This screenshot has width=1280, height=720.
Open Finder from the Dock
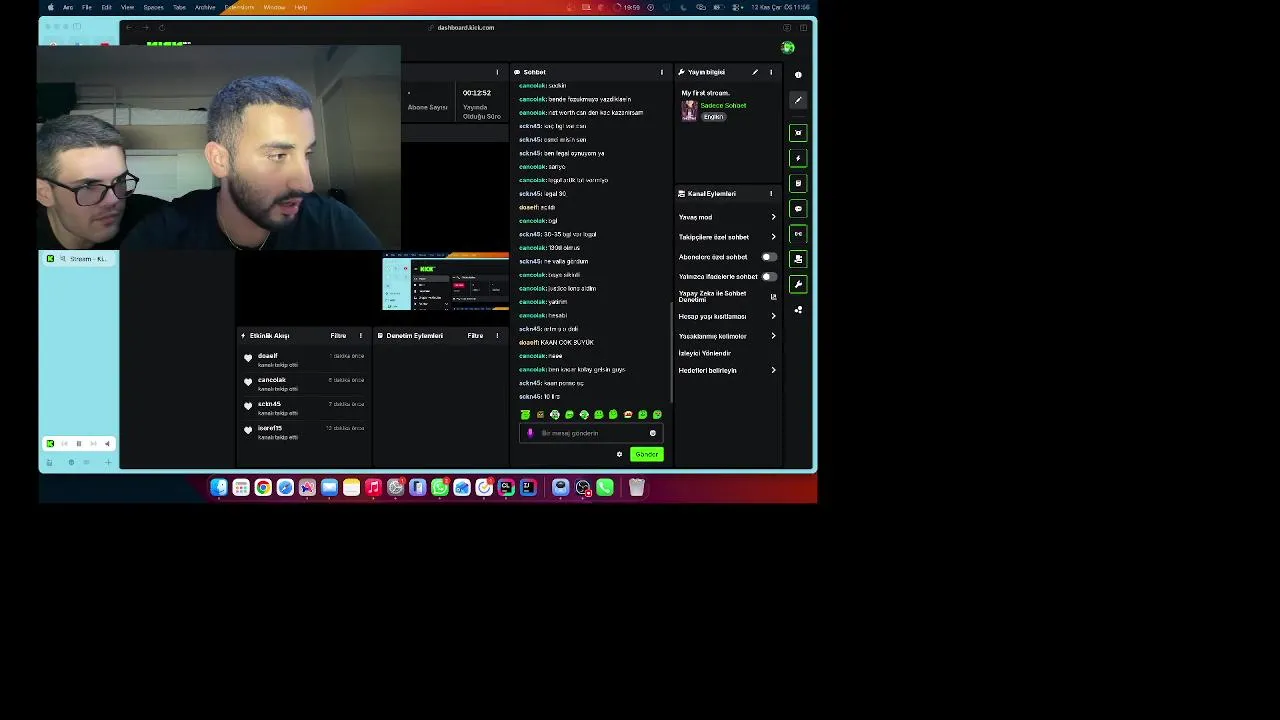point(219,488)
